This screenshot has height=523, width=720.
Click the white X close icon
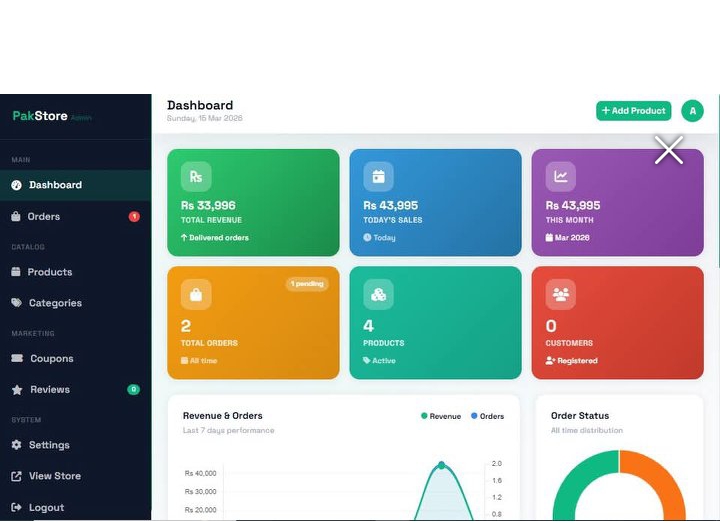(669, 150)
